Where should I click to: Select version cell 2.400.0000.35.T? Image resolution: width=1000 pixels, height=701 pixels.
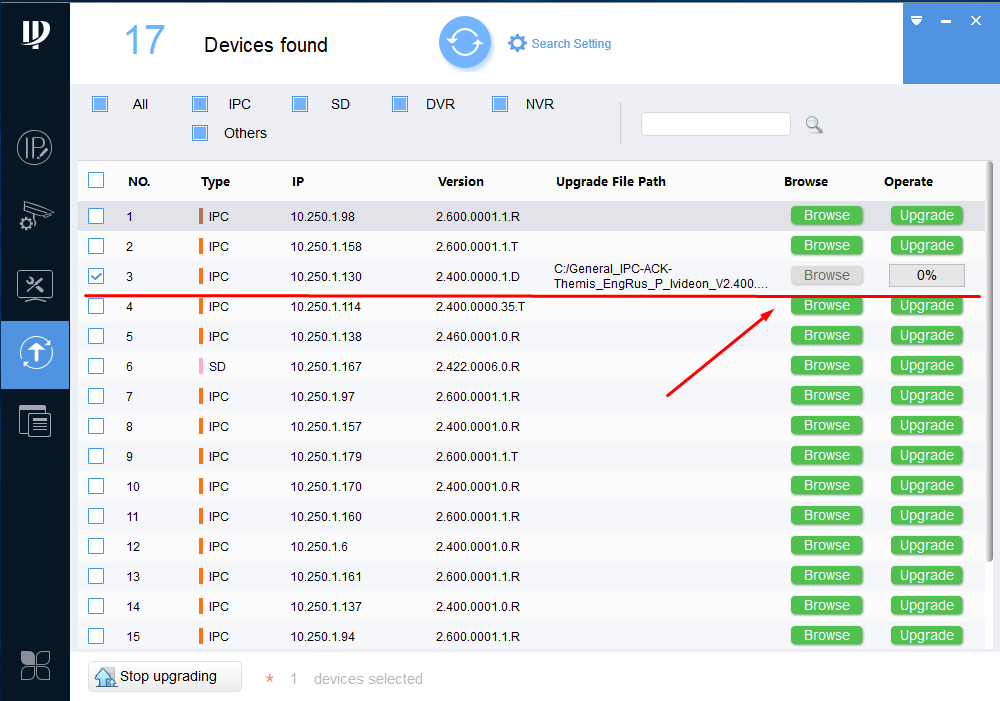click(480, 307)
